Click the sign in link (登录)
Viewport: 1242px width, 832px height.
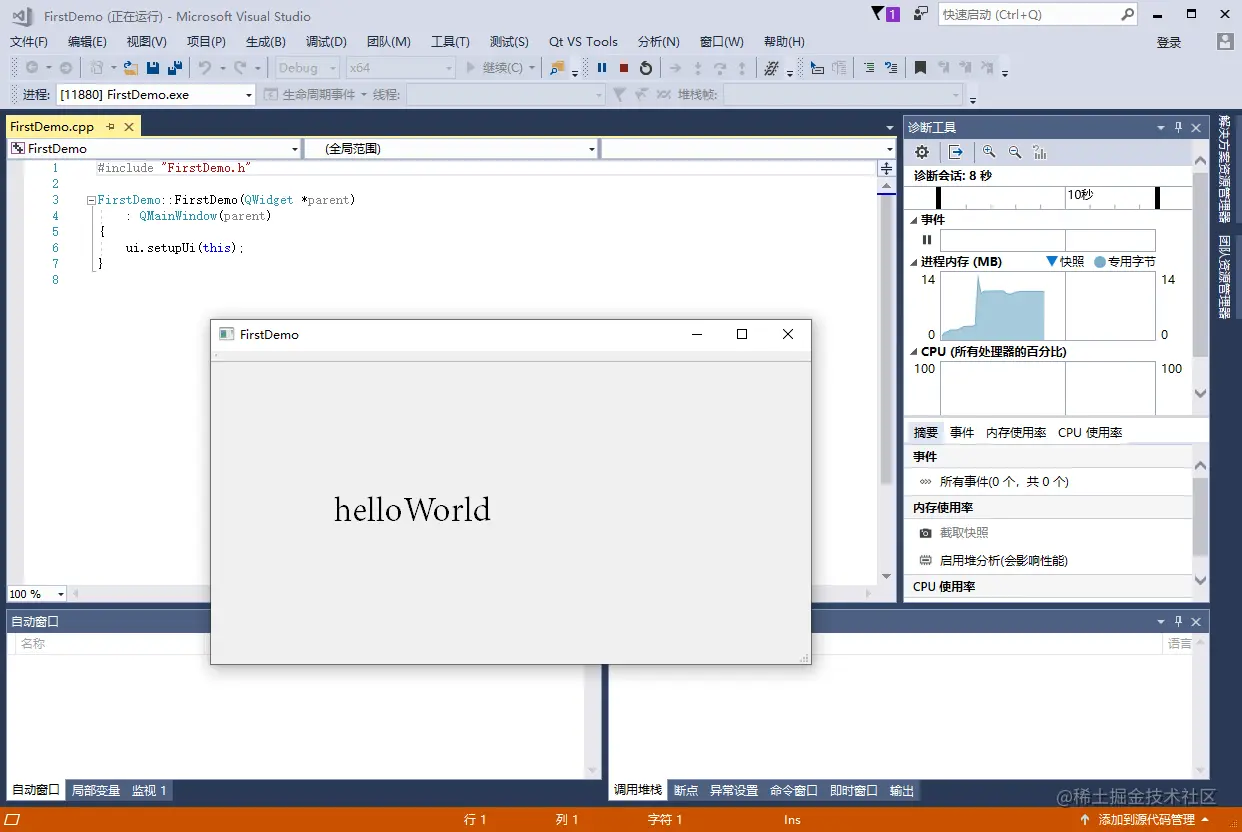pos(1169,42)
